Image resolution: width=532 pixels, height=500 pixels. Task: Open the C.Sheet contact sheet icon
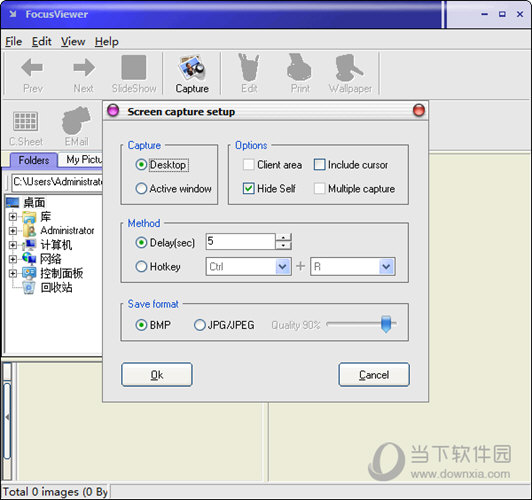[25, 121]
